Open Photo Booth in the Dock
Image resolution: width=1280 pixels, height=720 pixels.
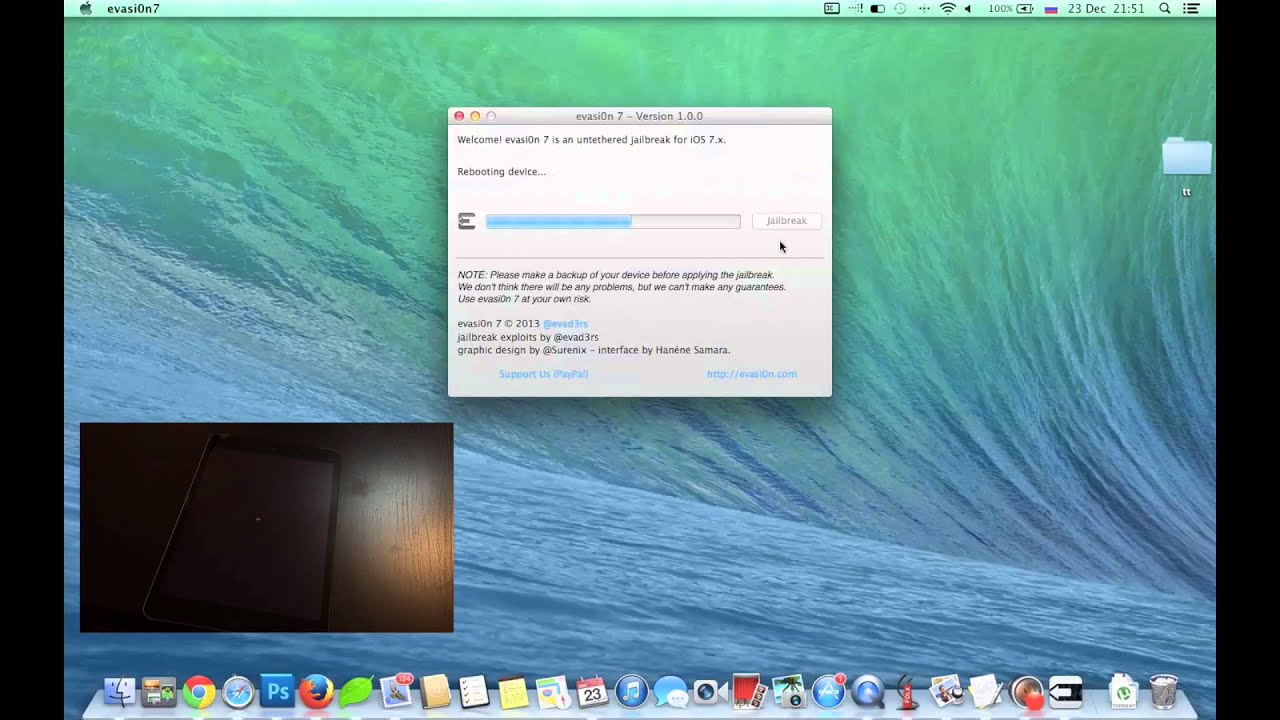pyautogui.click(x=749, y=692)
